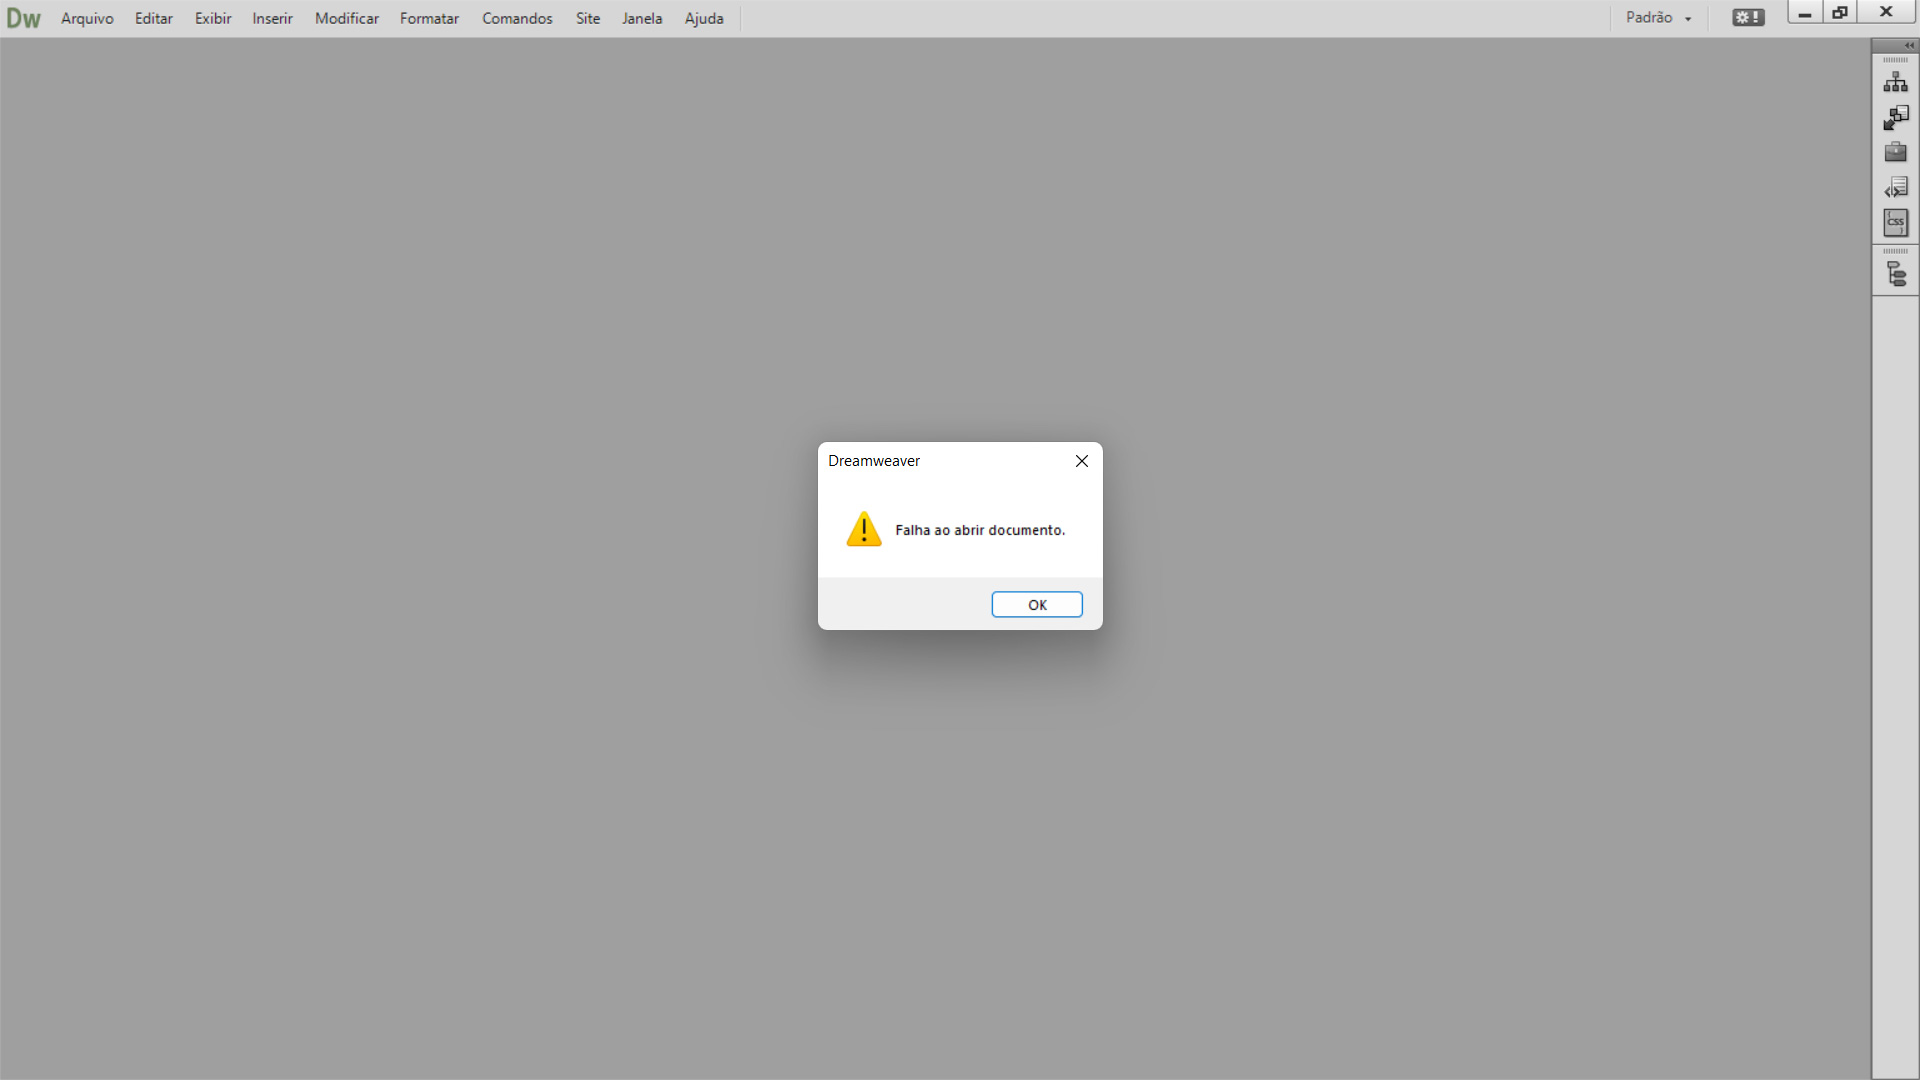The image size is (1920, 1080).
Task: Open the Modificar menu
Action: (x=347, y=18)
